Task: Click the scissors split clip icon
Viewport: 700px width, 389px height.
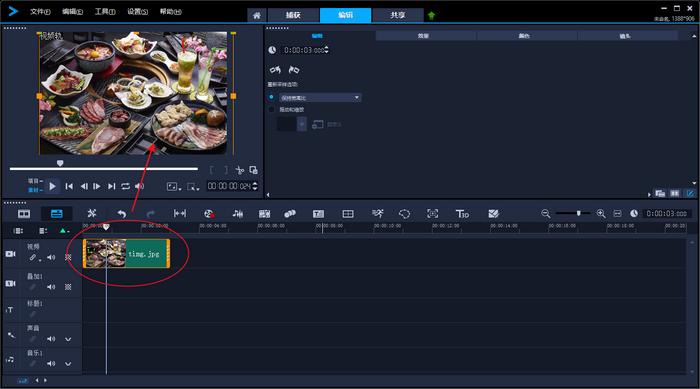Action: (240, 170)
